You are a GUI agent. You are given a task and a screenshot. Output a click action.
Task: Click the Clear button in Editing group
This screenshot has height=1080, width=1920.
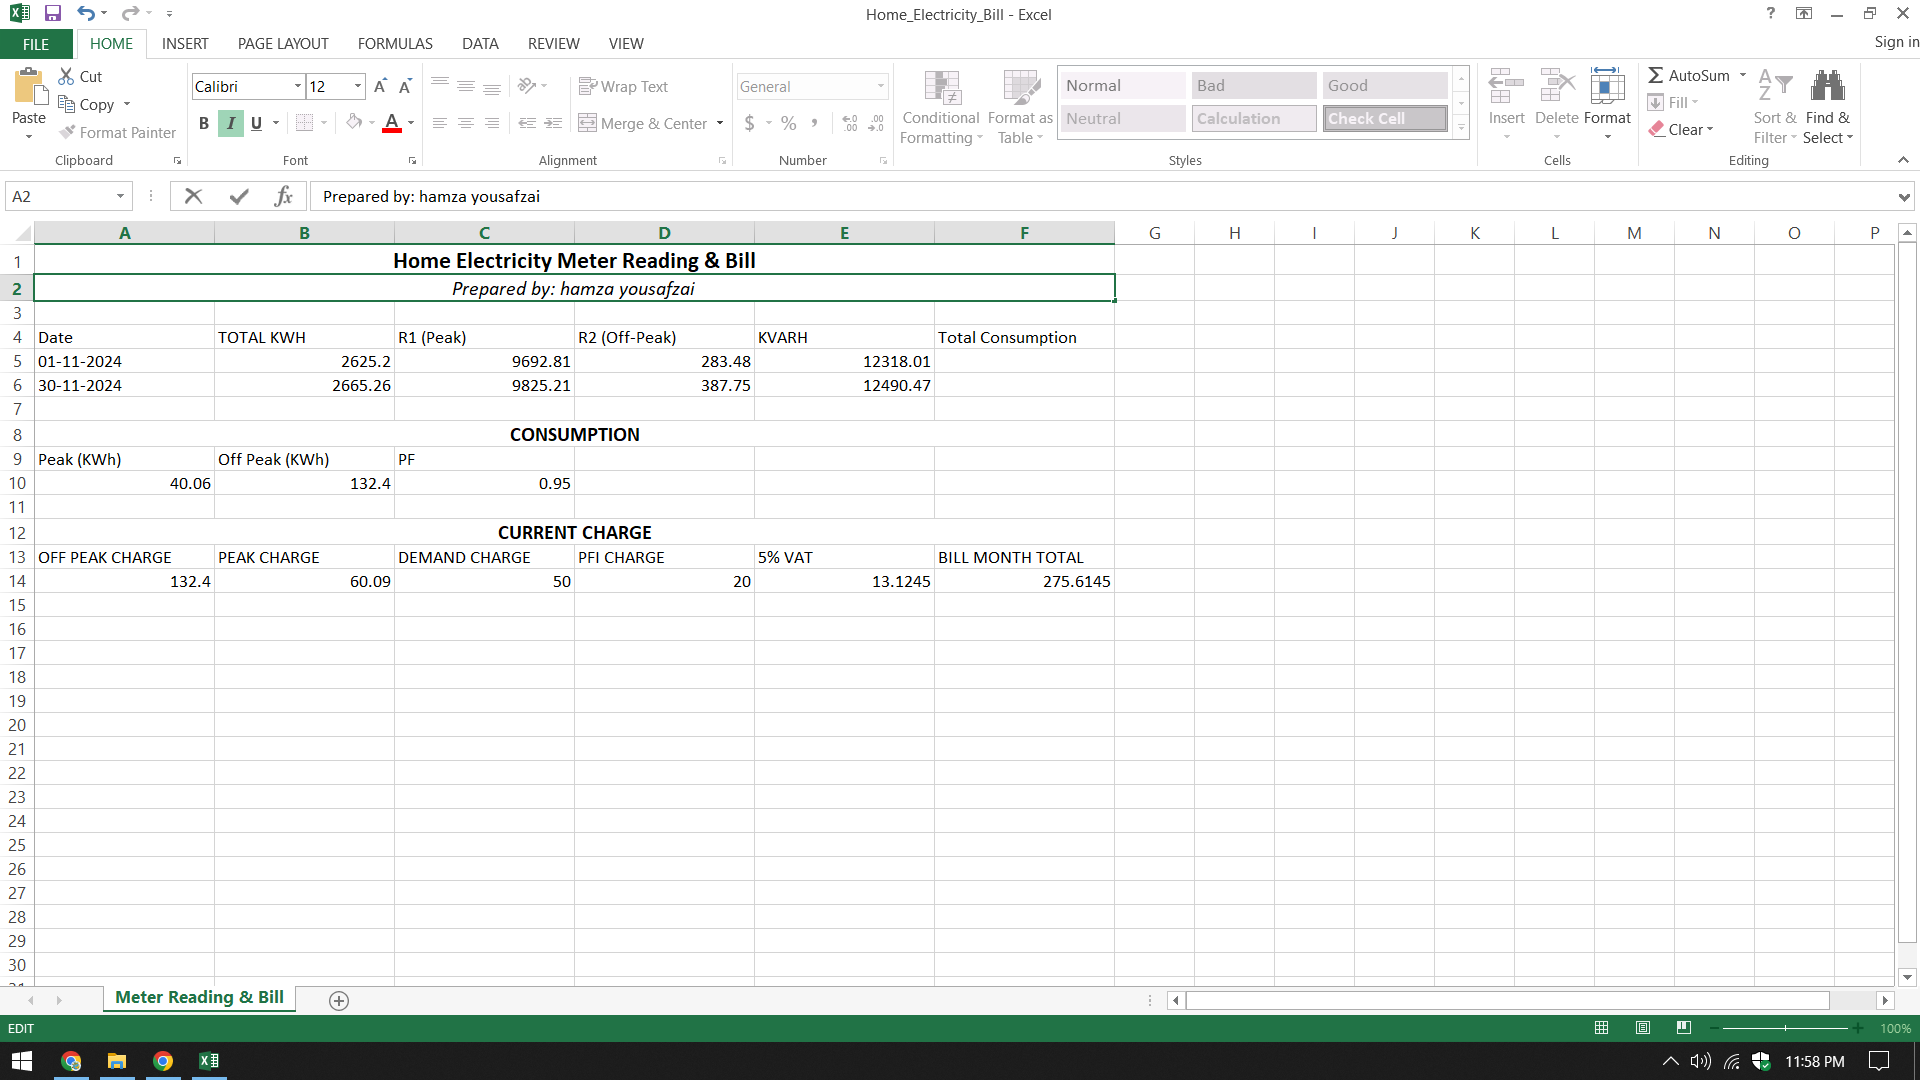tap(1682, 129)
